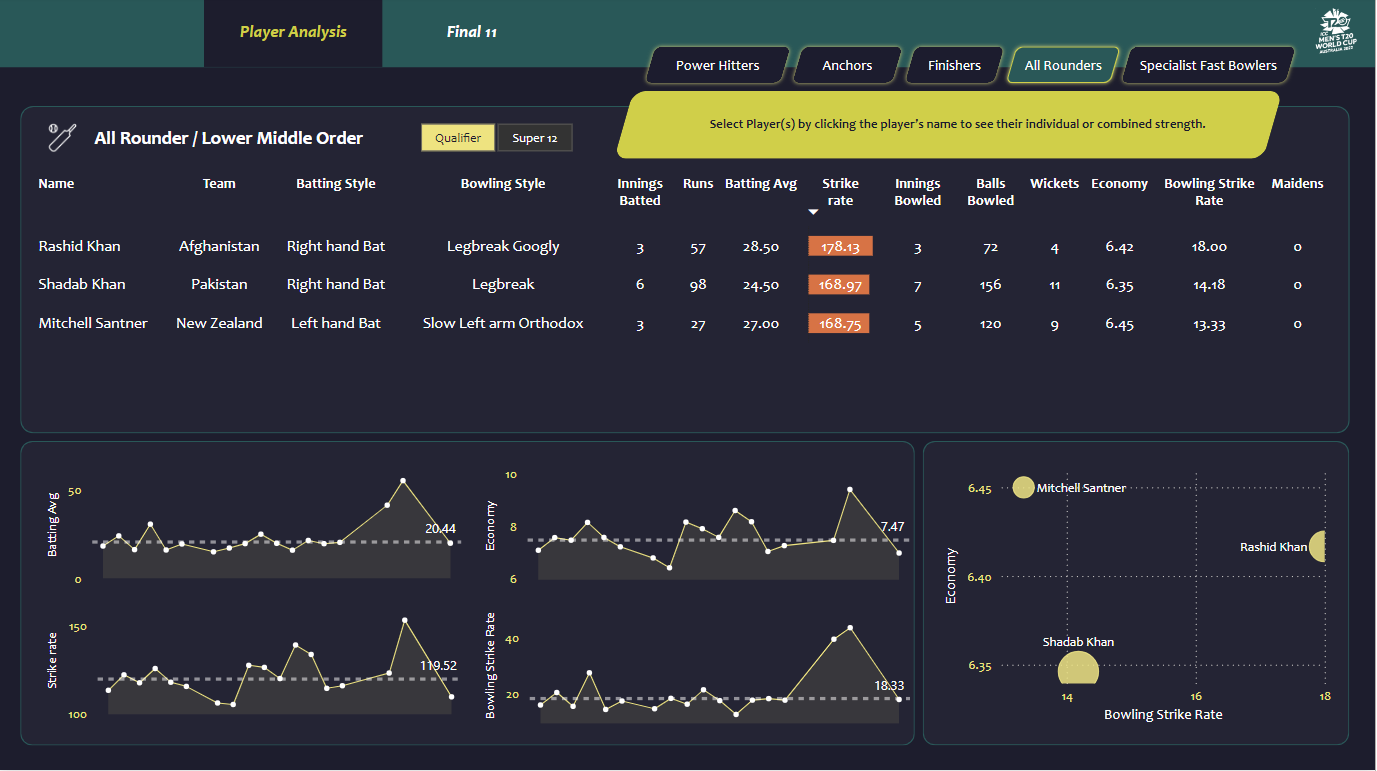Image resolution: width=1377 pixels, height=771 pixels.
Task: Click the Pakistan team cell
Action: pos(219,285)
